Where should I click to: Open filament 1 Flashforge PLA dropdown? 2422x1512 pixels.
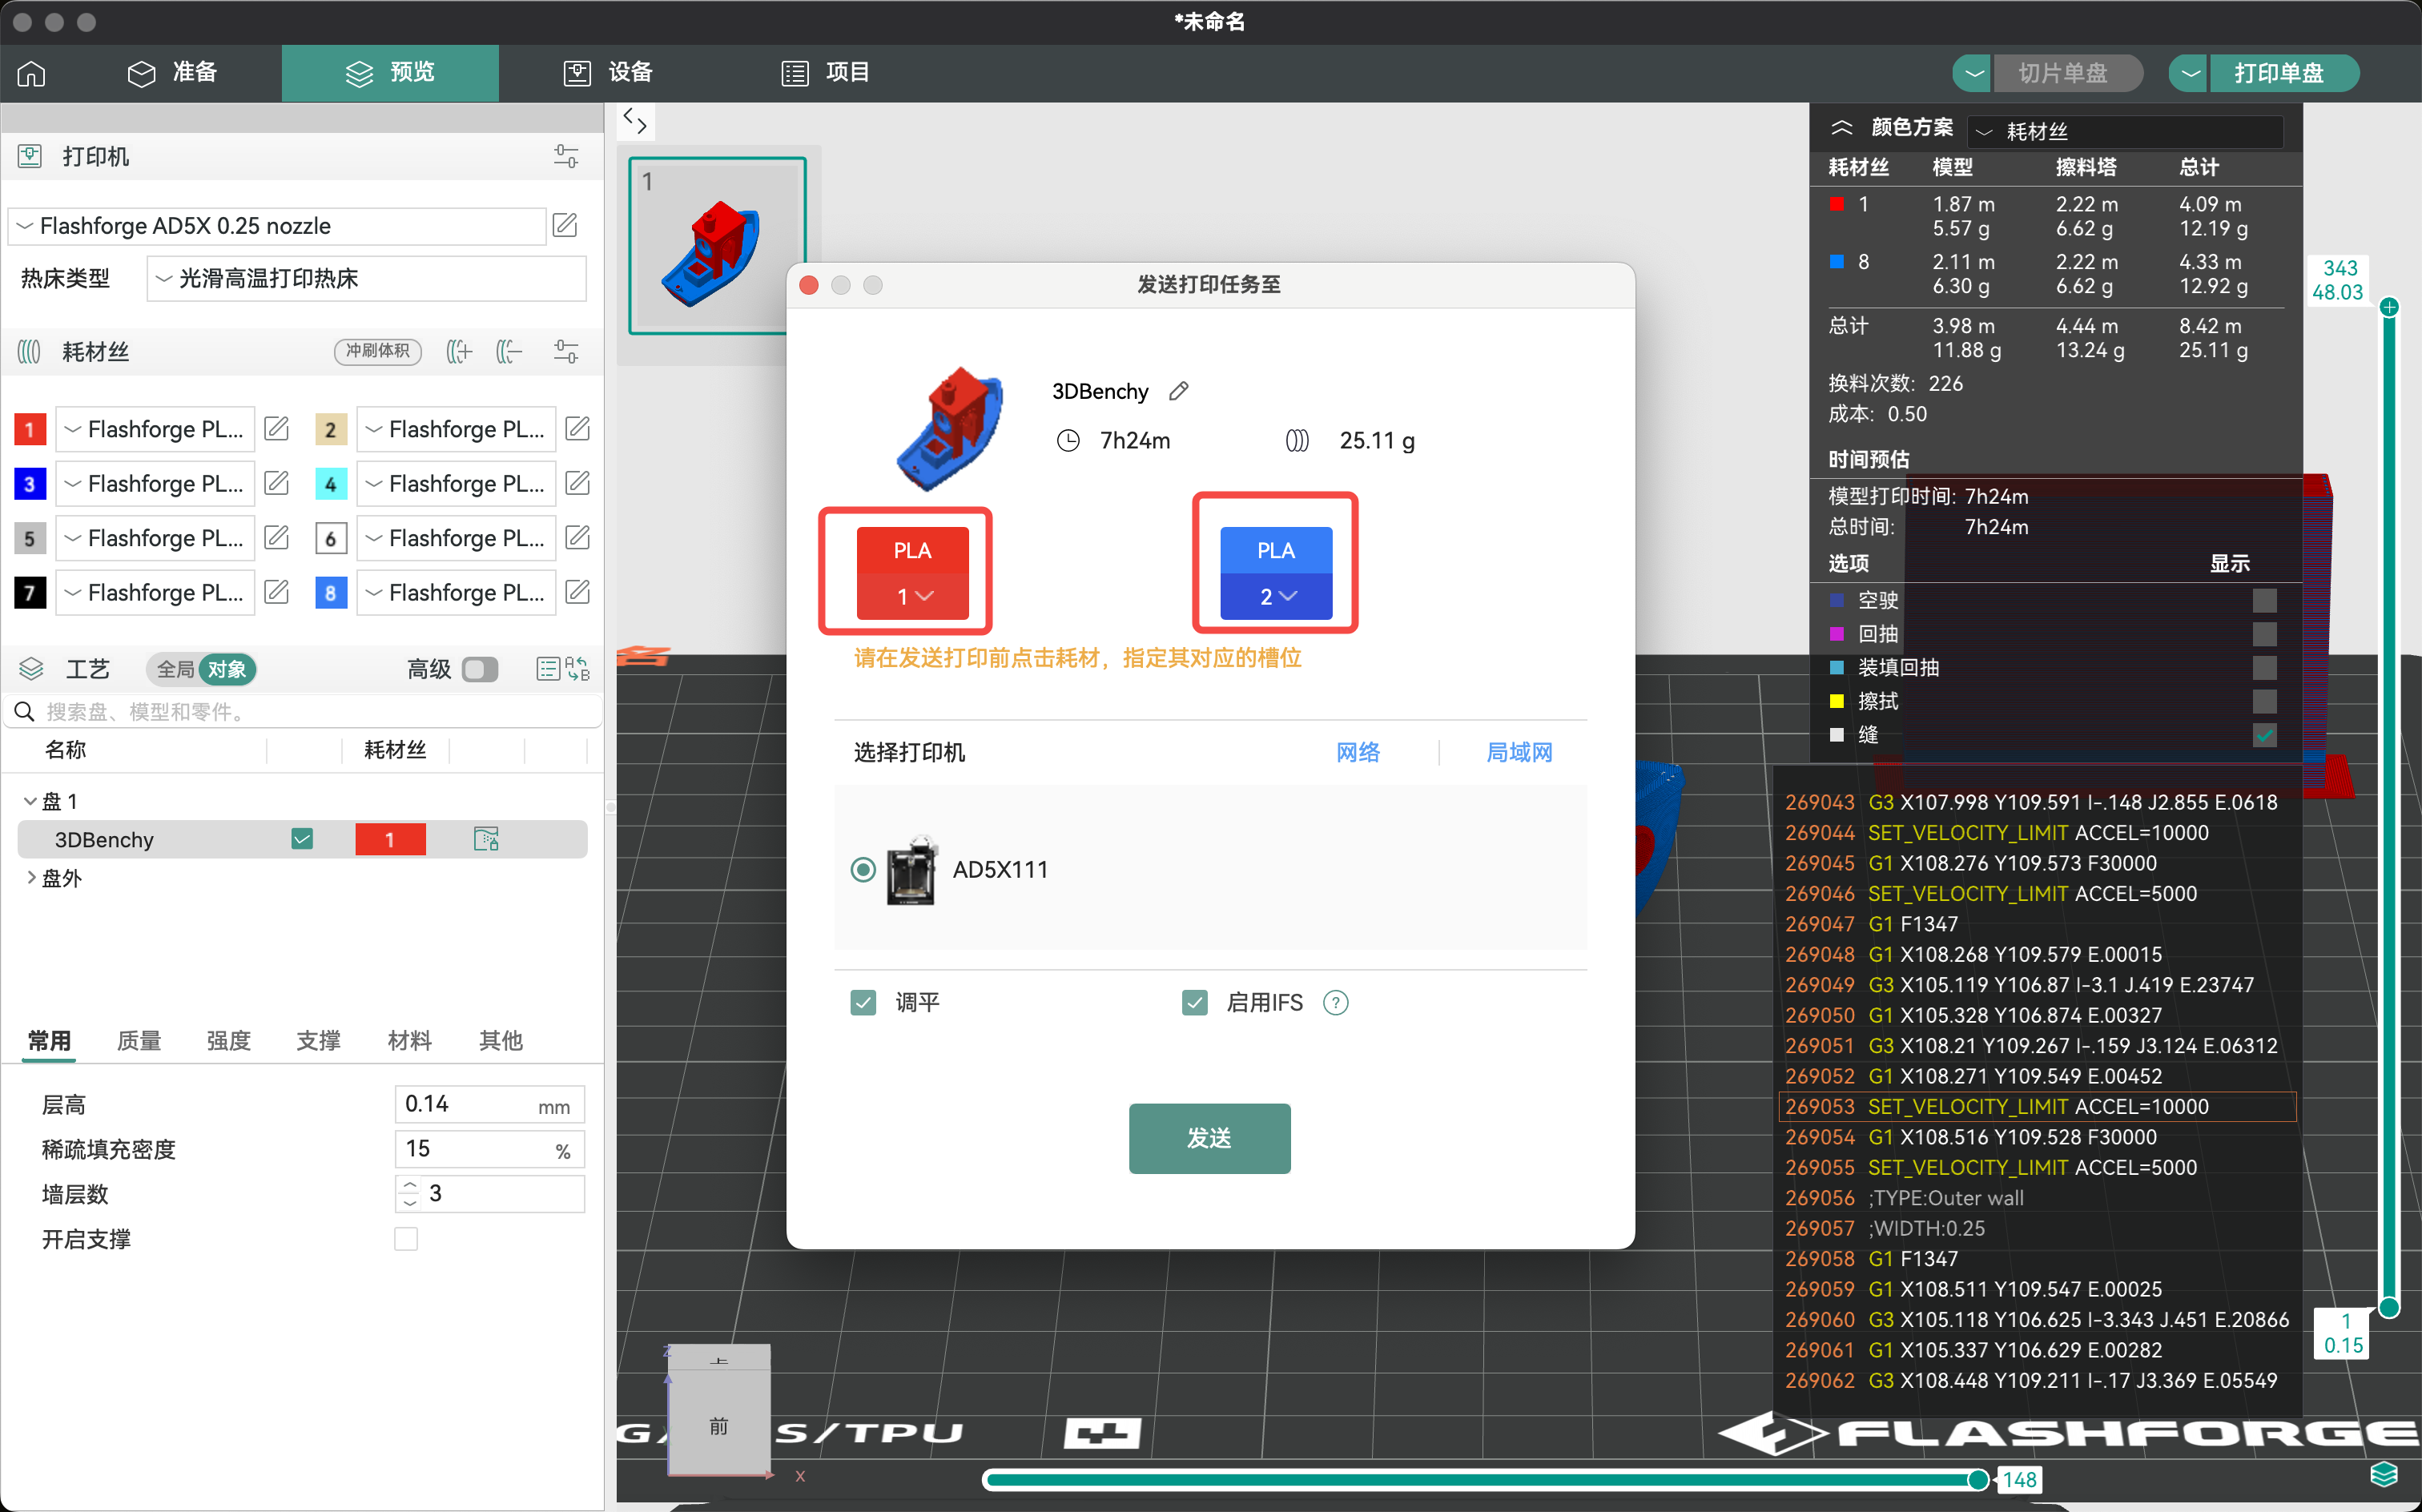coord(155,429)
